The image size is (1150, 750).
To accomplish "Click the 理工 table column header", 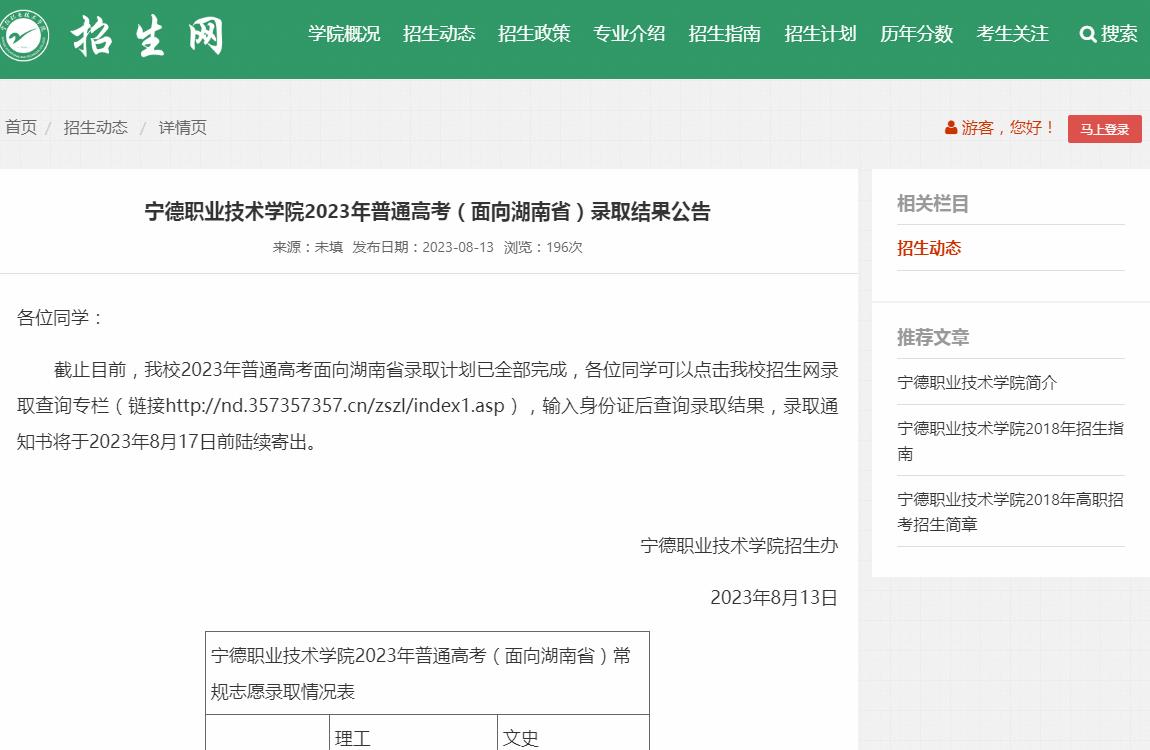I will [353, 738].
